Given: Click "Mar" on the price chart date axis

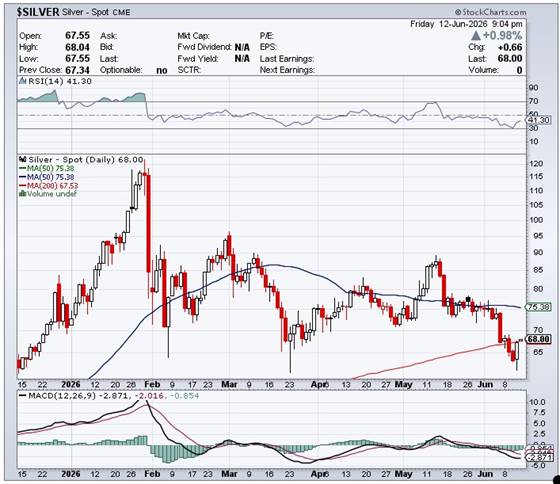Looking at the screenshot, I should click(229, 385).
